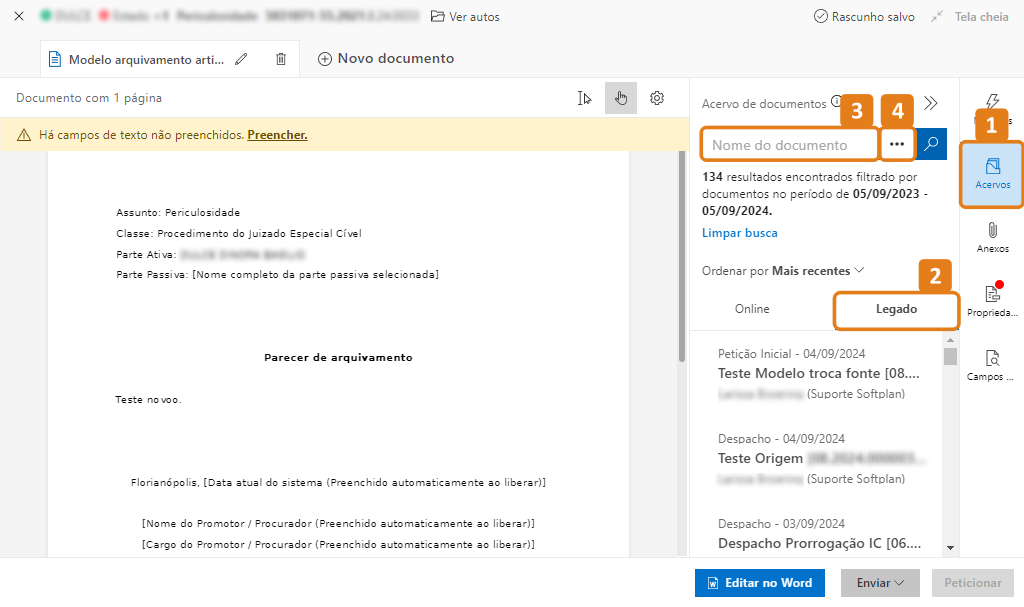
Task: Delete document with the trash icon
Action: [x=281, y=59]
